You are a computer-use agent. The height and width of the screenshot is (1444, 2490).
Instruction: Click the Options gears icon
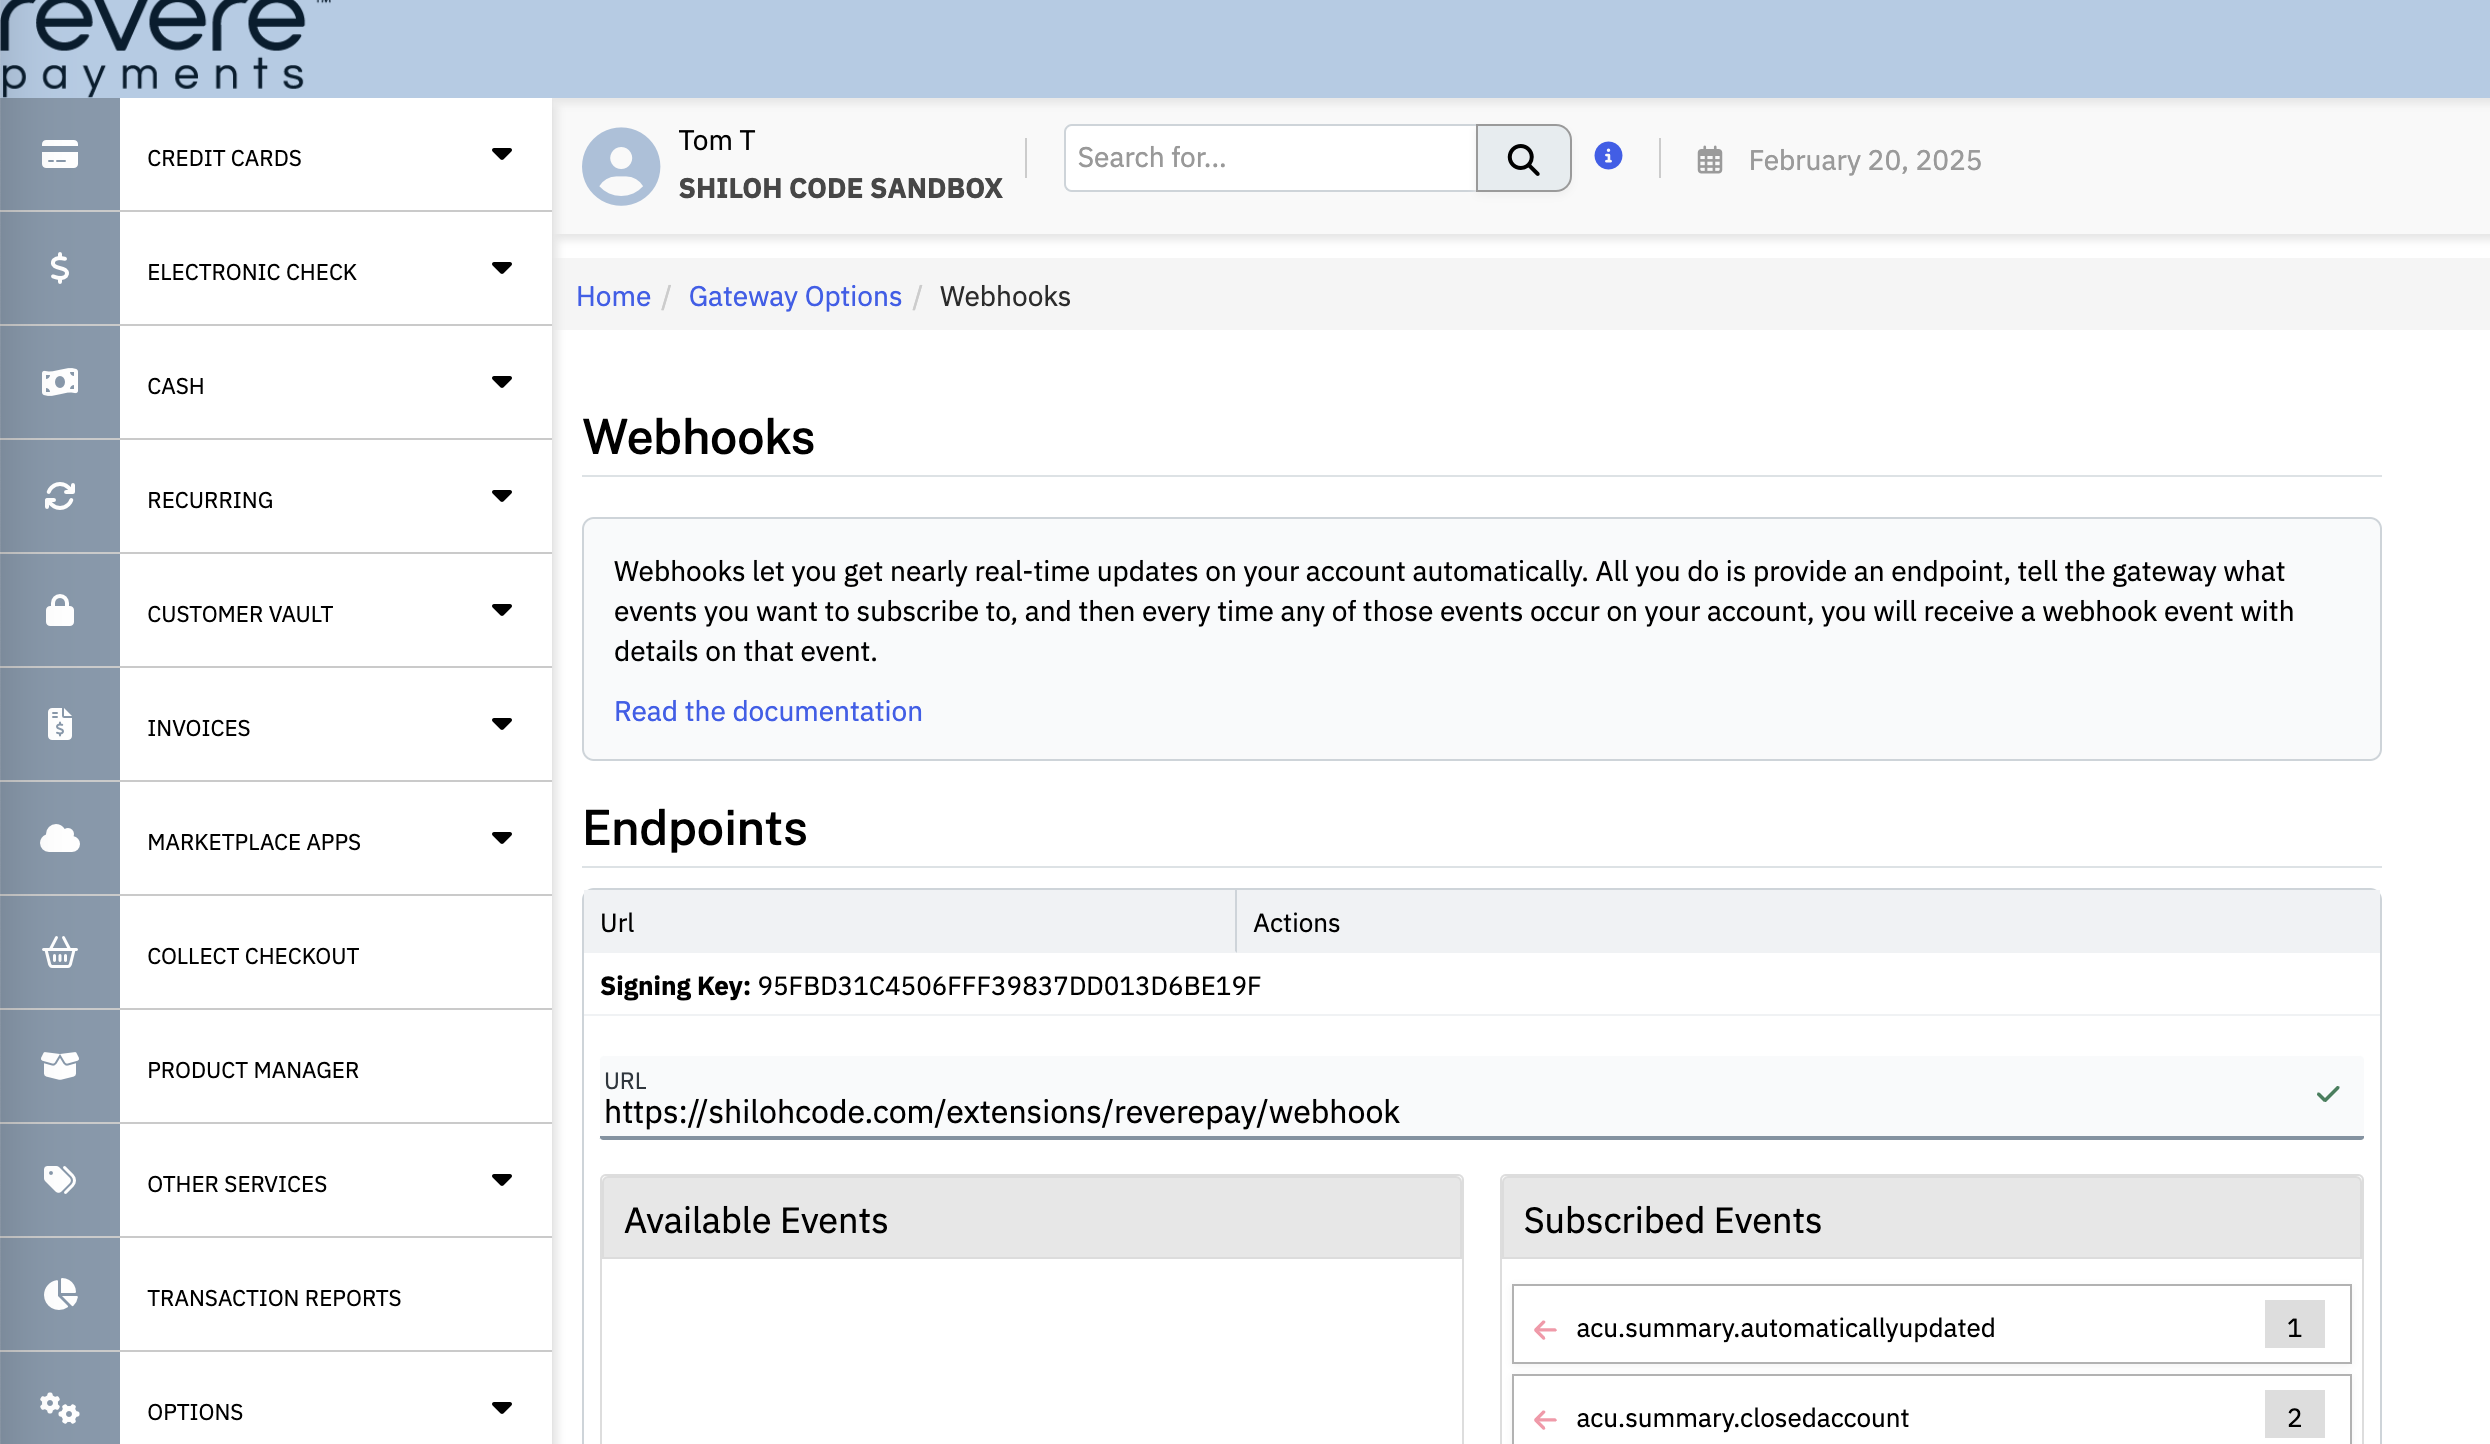(60, 1408)
